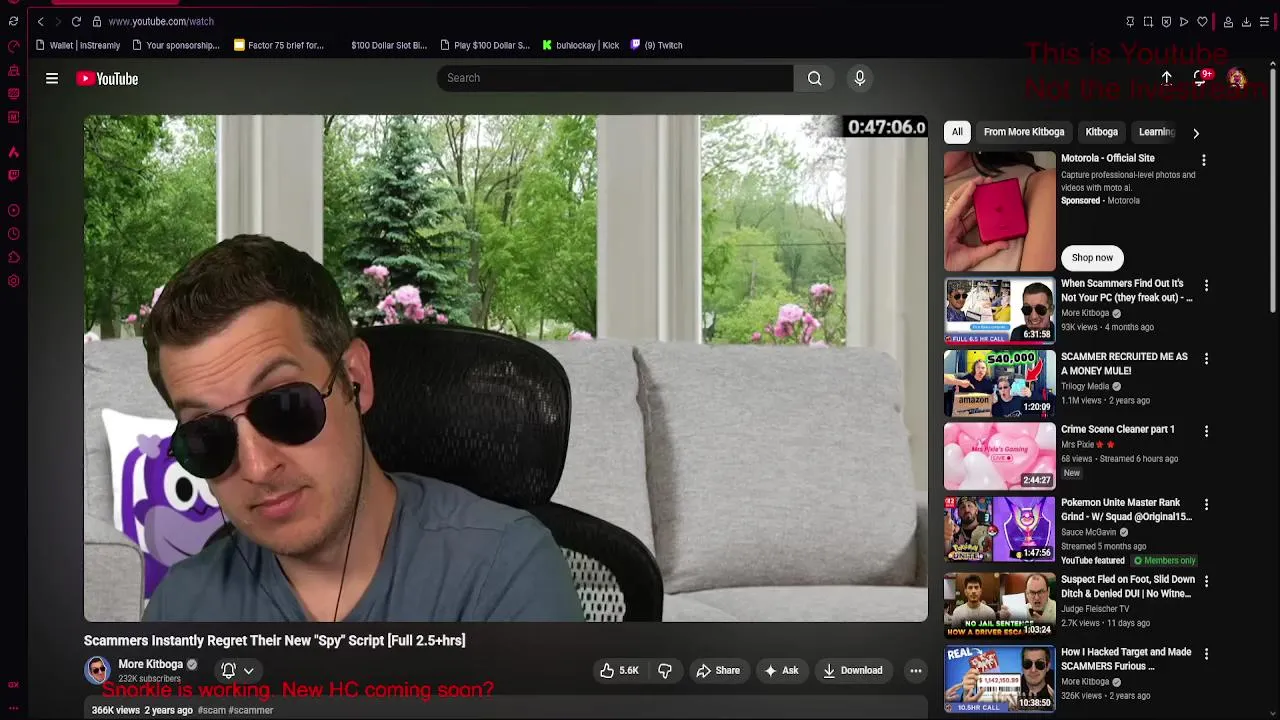Viewport: 1280px width, 720px height.
Task: Open the sidebar history clock icon
Action: pyautogui.click(x=13, y=234)
